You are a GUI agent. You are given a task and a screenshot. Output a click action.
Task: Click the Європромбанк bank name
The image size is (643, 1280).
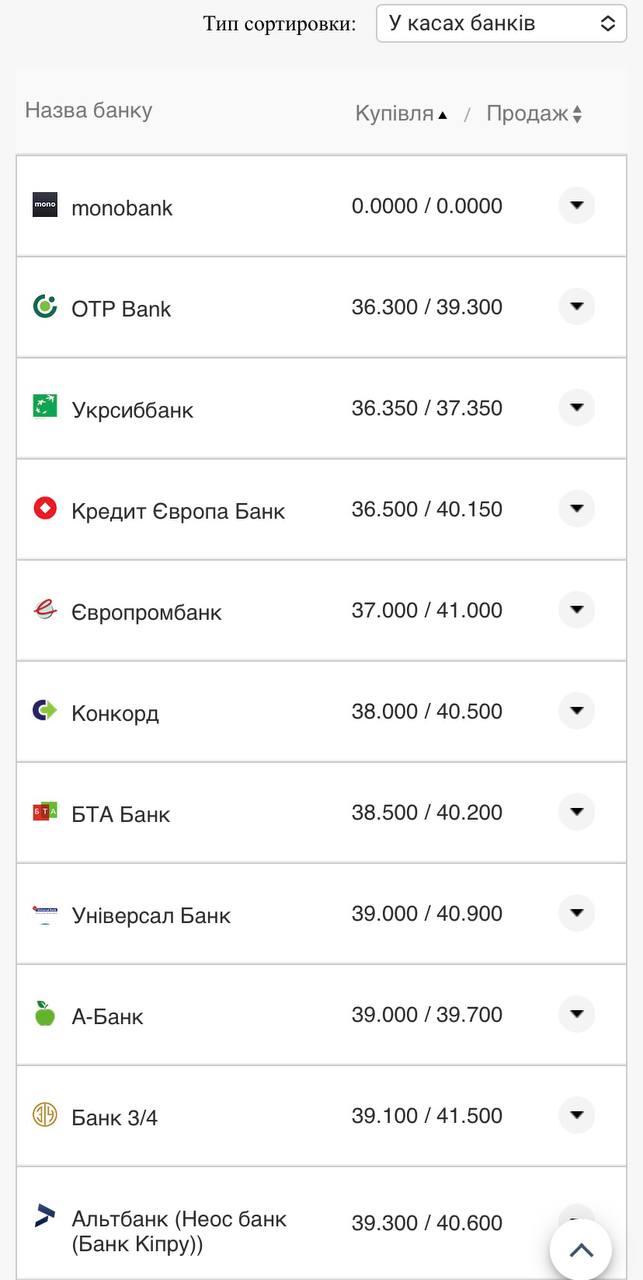pos(148,612)
